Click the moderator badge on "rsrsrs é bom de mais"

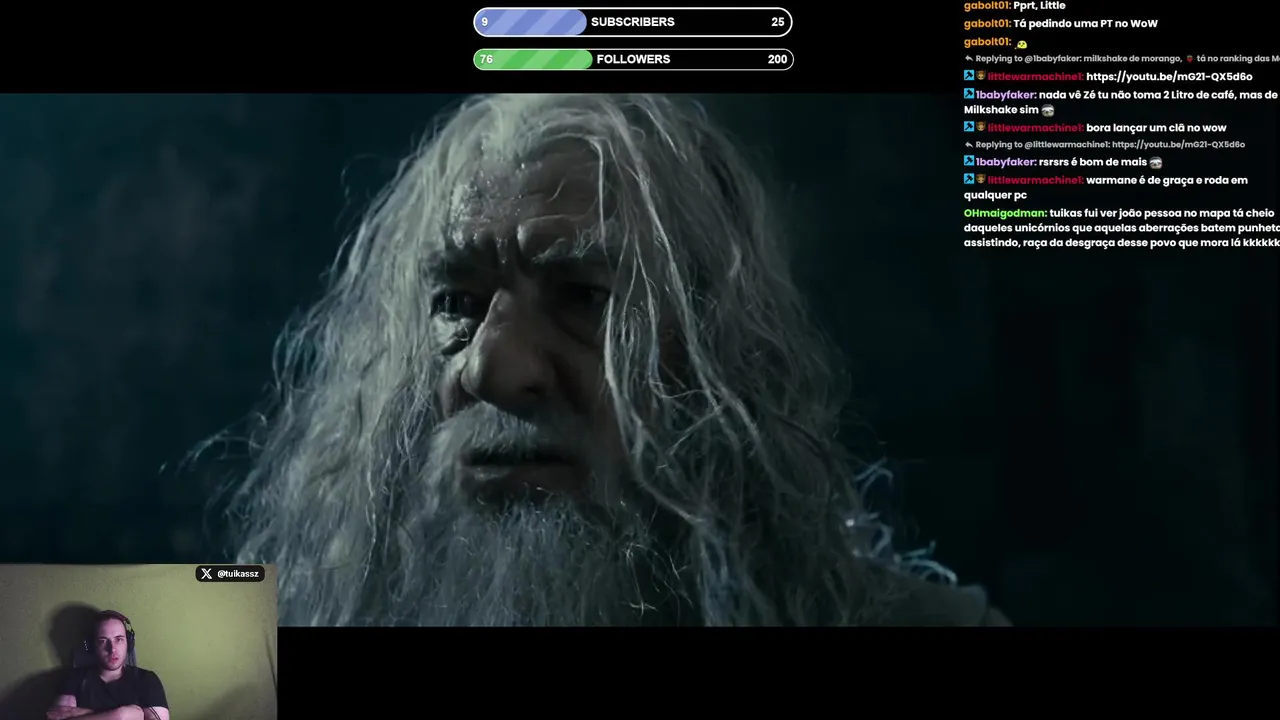click(x=969, y=161)
